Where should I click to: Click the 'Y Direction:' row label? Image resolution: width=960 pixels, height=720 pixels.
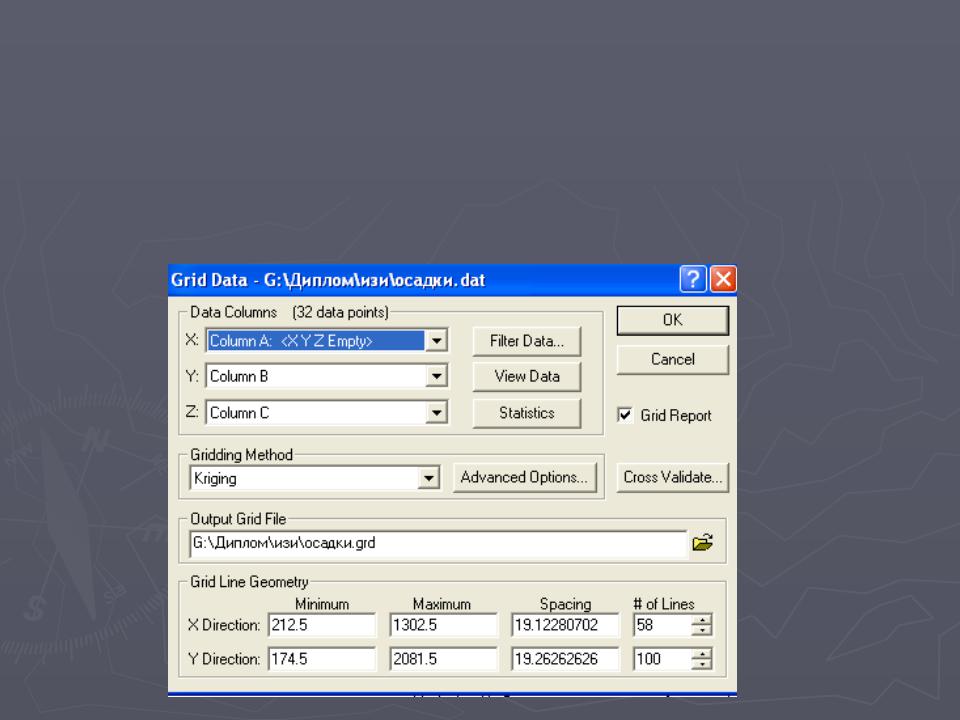click(x=223, y=659)
